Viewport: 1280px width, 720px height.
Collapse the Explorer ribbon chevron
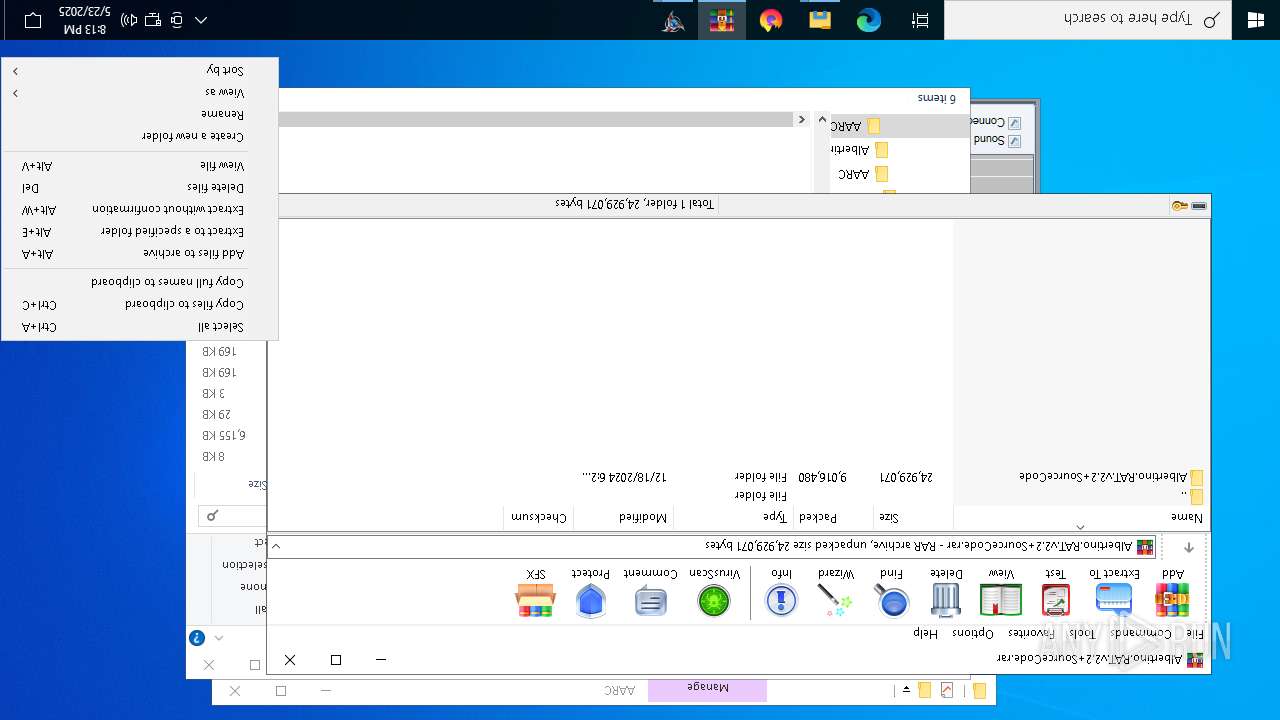(x=219, y=637)
